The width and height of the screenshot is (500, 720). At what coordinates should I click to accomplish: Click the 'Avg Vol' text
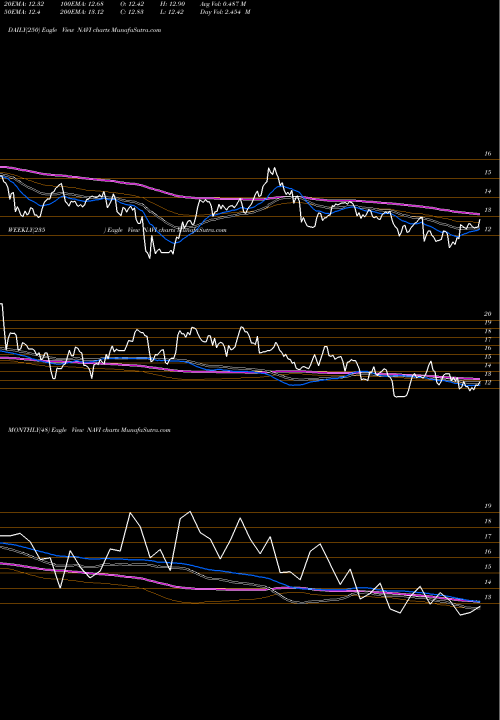tap(223, 4)
